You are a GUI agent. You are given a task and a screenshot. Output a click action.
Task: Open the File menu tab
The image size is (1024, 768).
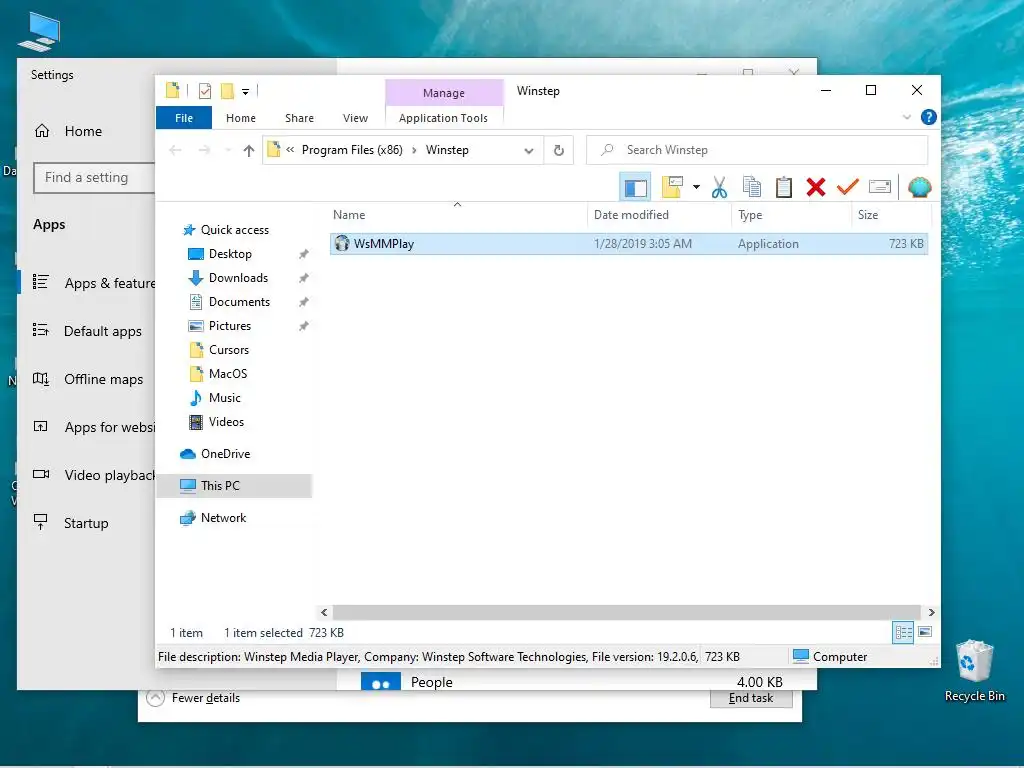184,118
